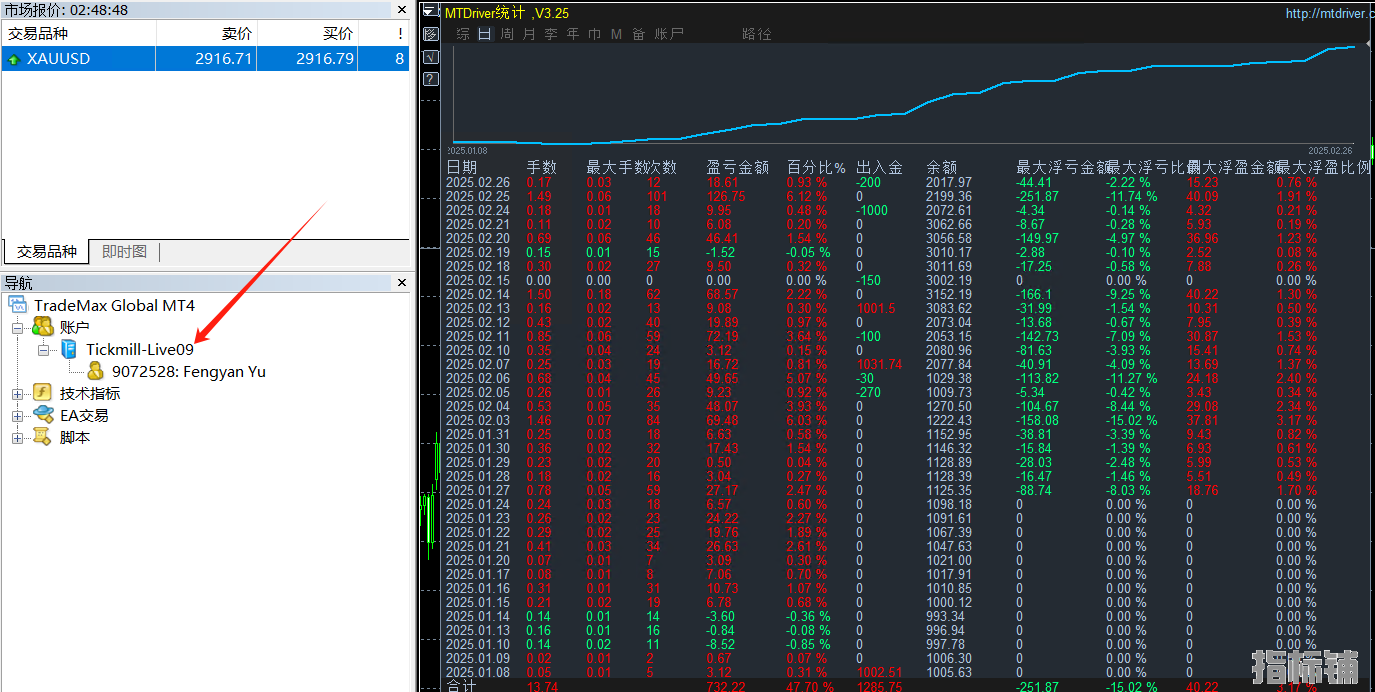Image resolution: width=1375 pixels, height=692 pixels.
Task: Select the 周 weekly tab in MTDriver
Action: coord(507,34)
